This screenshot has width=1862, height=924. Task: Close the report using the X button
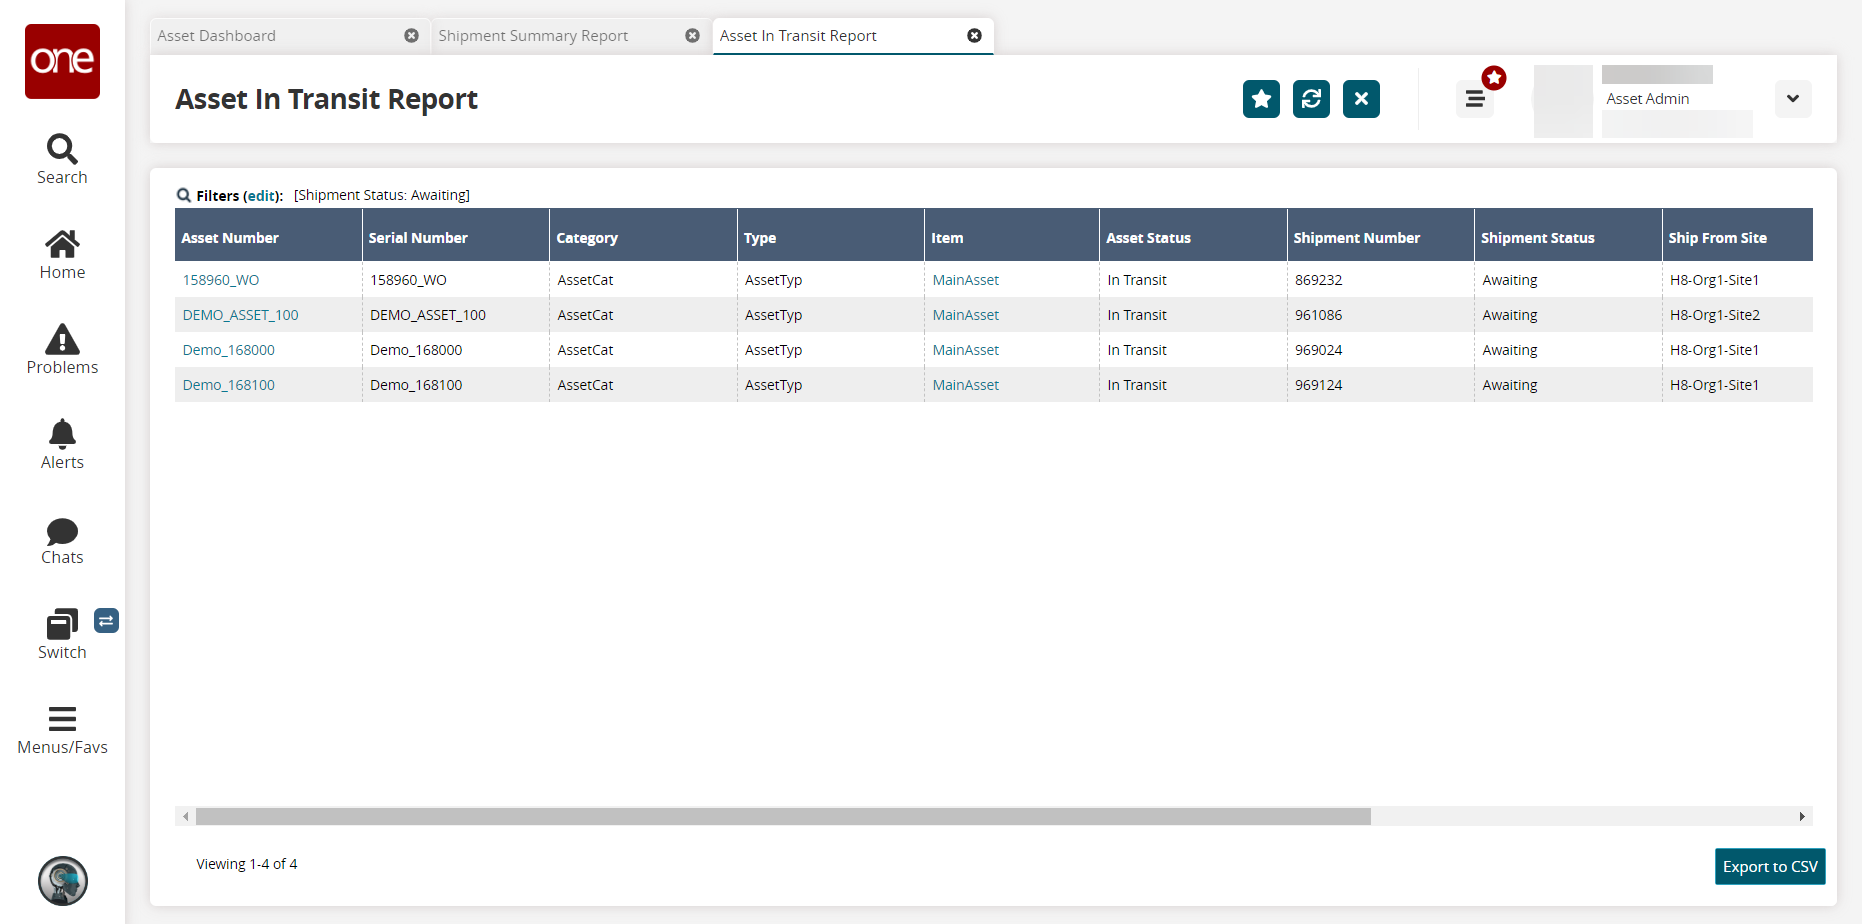tap(1361, 99)
